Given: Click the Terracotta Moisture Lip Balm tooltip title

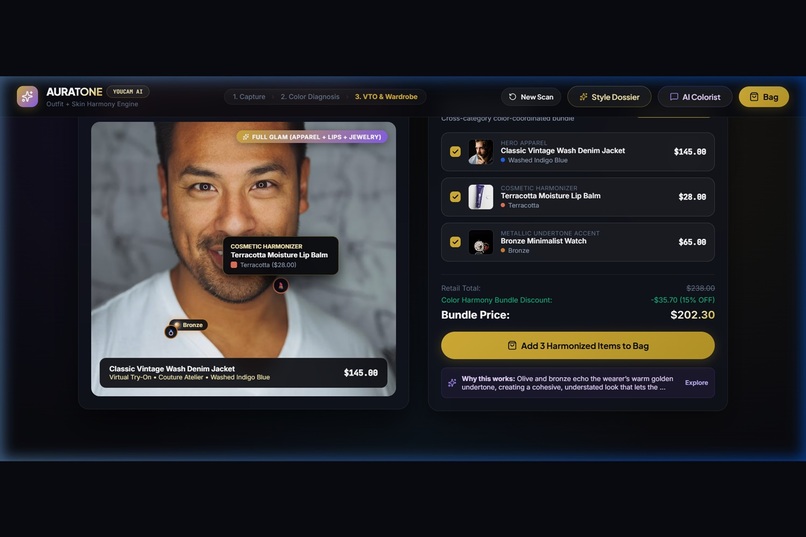Looking at the screenshot, I should [x=279, y=255].
